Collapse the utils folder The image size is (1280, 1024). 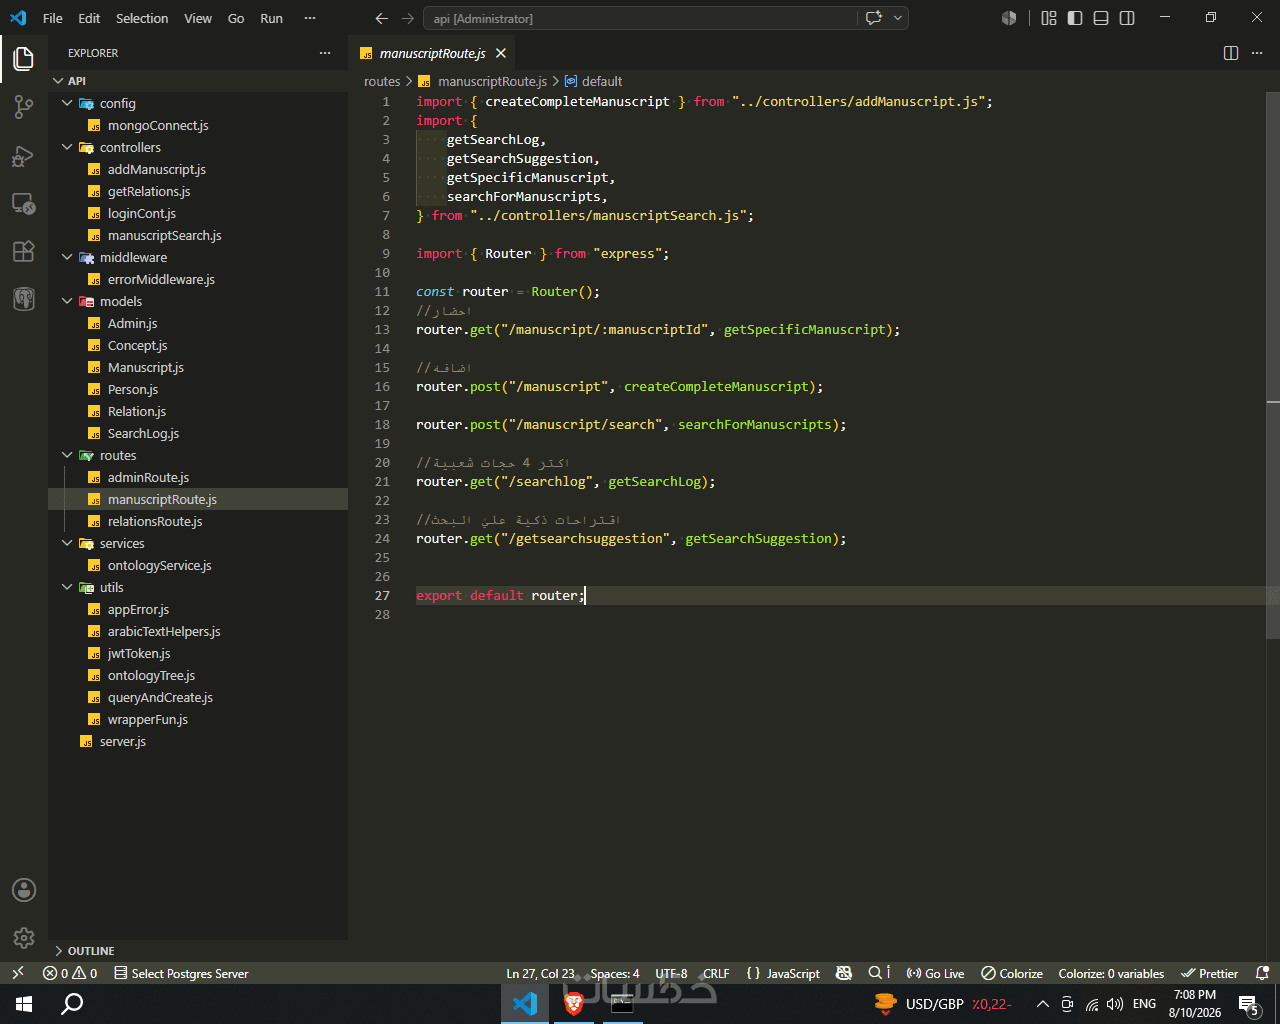coord(198,587)
